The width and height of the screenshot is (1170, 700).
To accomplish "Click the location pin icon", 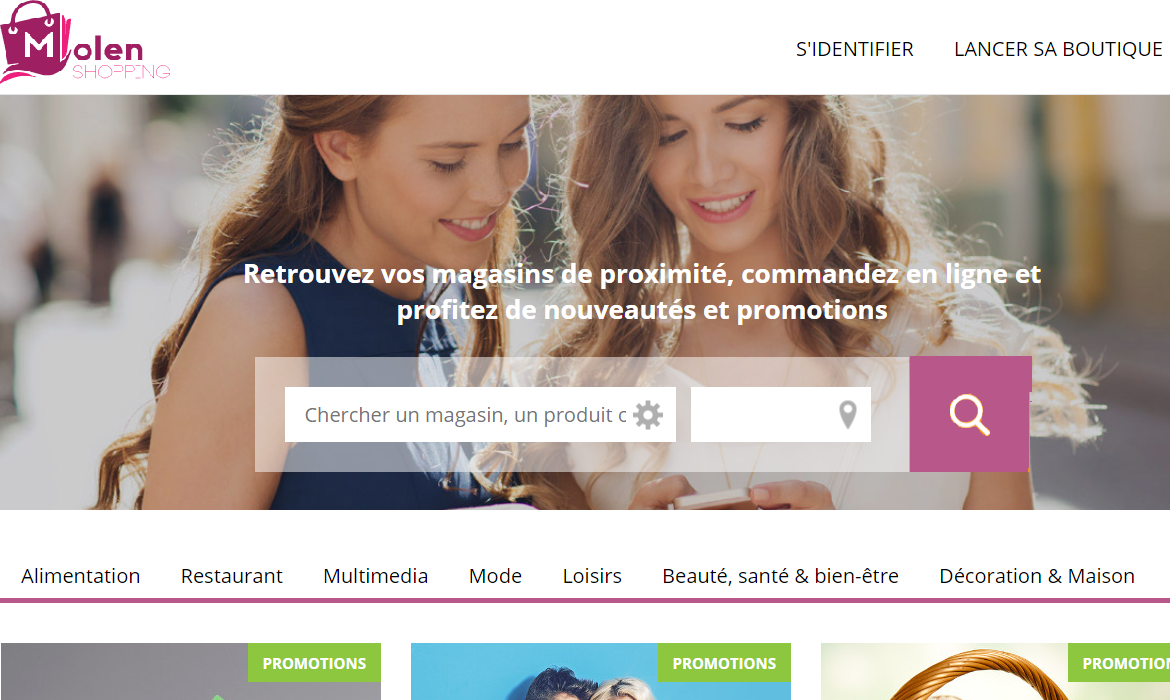I will coord(848,415).
